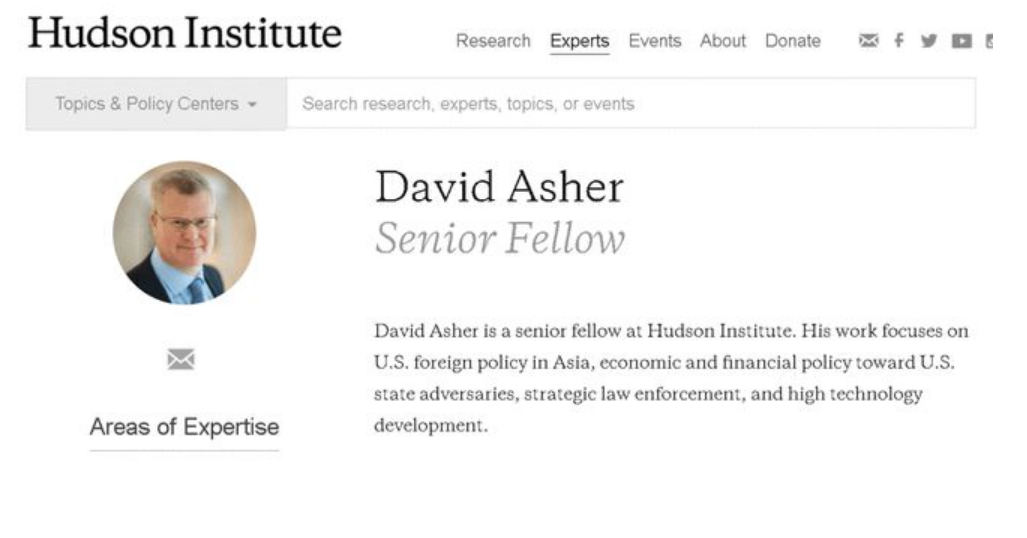This screenshot has width=1027, height=538.
Task: Click the Senior Fellow title text
Action: point(499,239)
